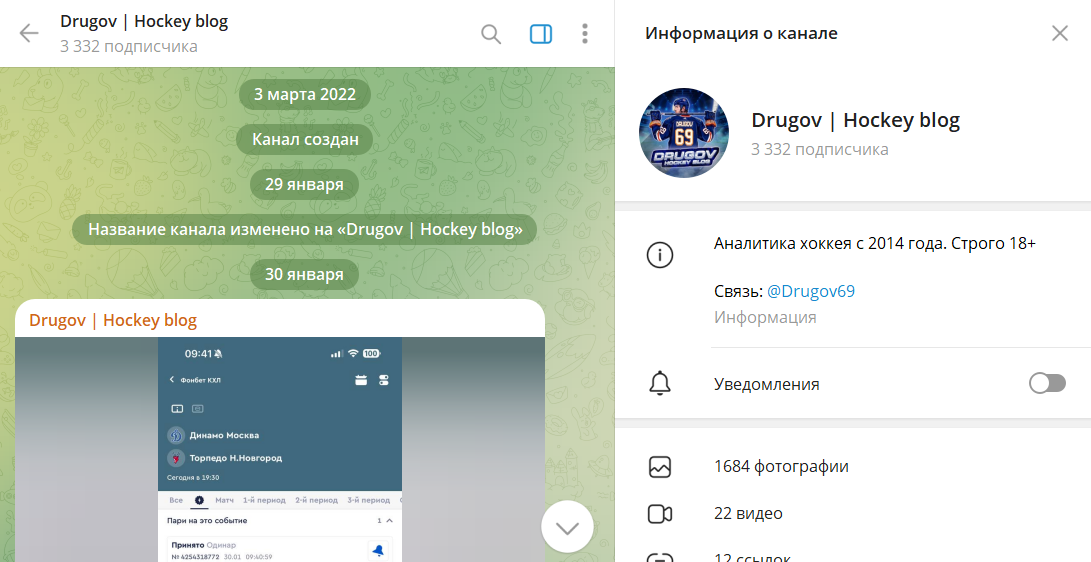The width and height of the screenshot is (1091, 562).
Task: Click the bell icon next to Уведомления
Action: pyautogui.click(x=660, y=384)
